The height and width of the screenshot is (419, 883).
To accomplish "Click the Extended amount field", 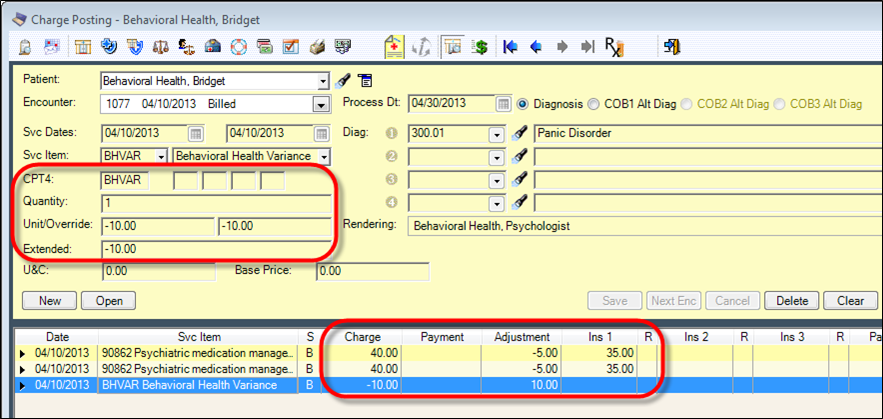I will click(x=216, y=248).
